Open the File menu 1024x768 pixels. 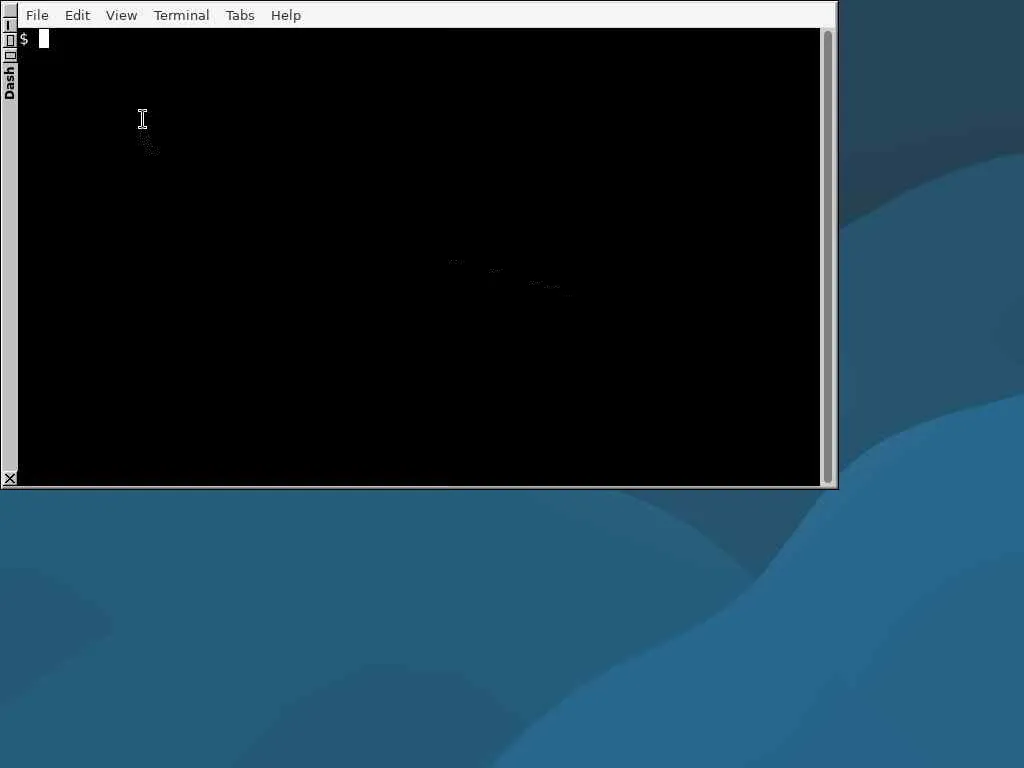pyautogui.click(x=37, y=15)
